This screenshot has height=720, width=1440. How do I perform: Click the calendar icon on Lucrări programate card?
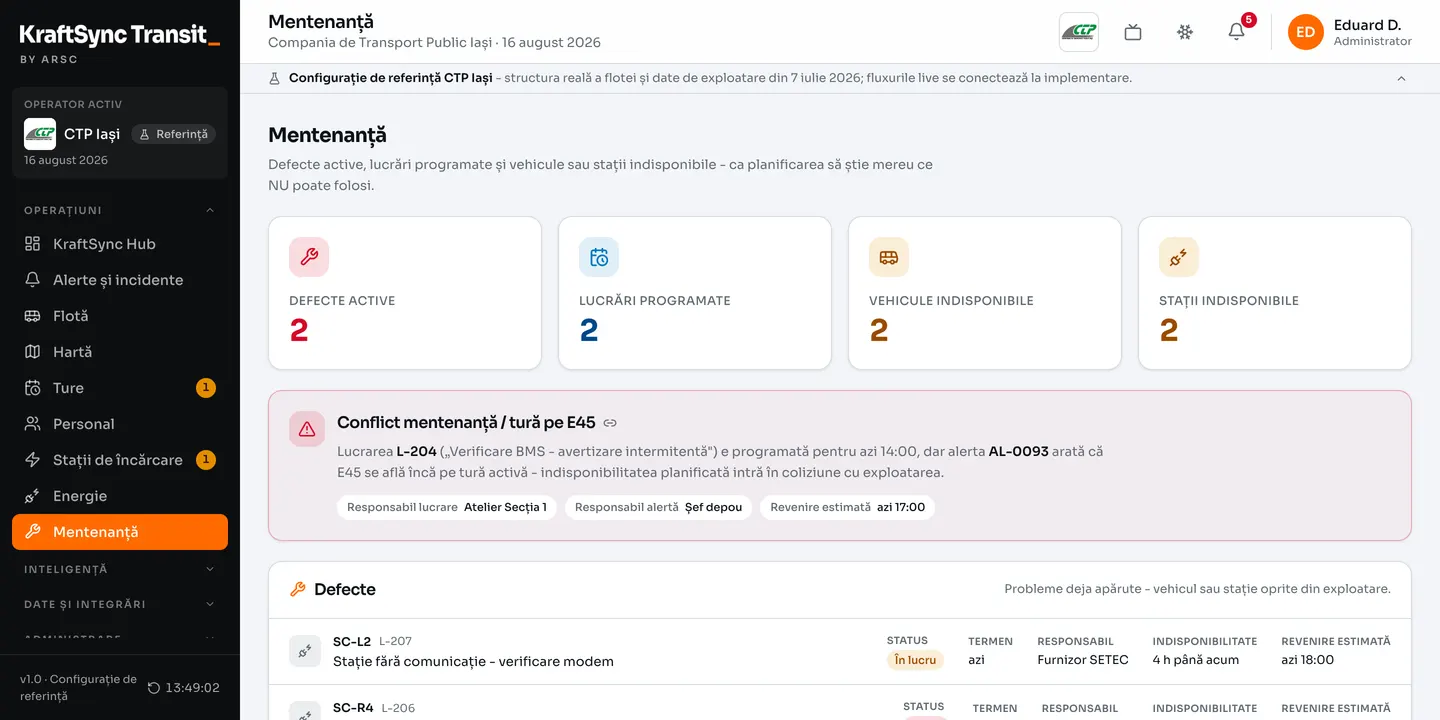(x=599, y=257)
